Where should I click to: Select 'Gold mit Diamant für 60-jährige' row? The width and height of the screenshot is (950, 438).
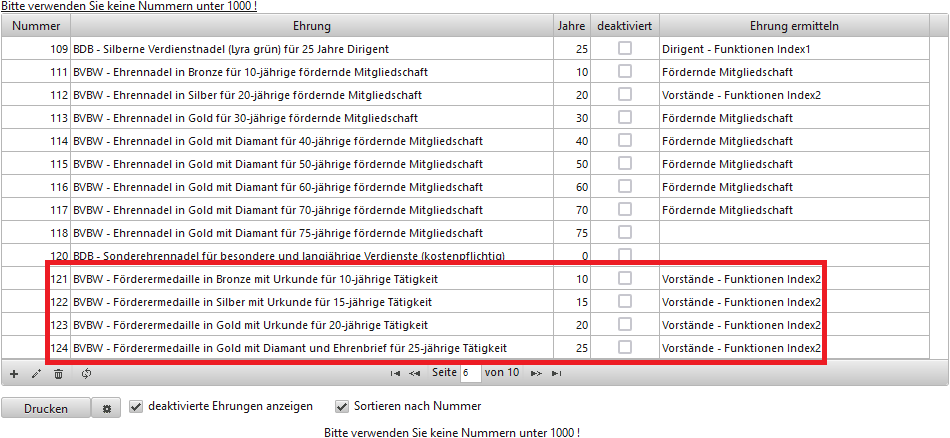pyautogui.click(x=465, y=187)
